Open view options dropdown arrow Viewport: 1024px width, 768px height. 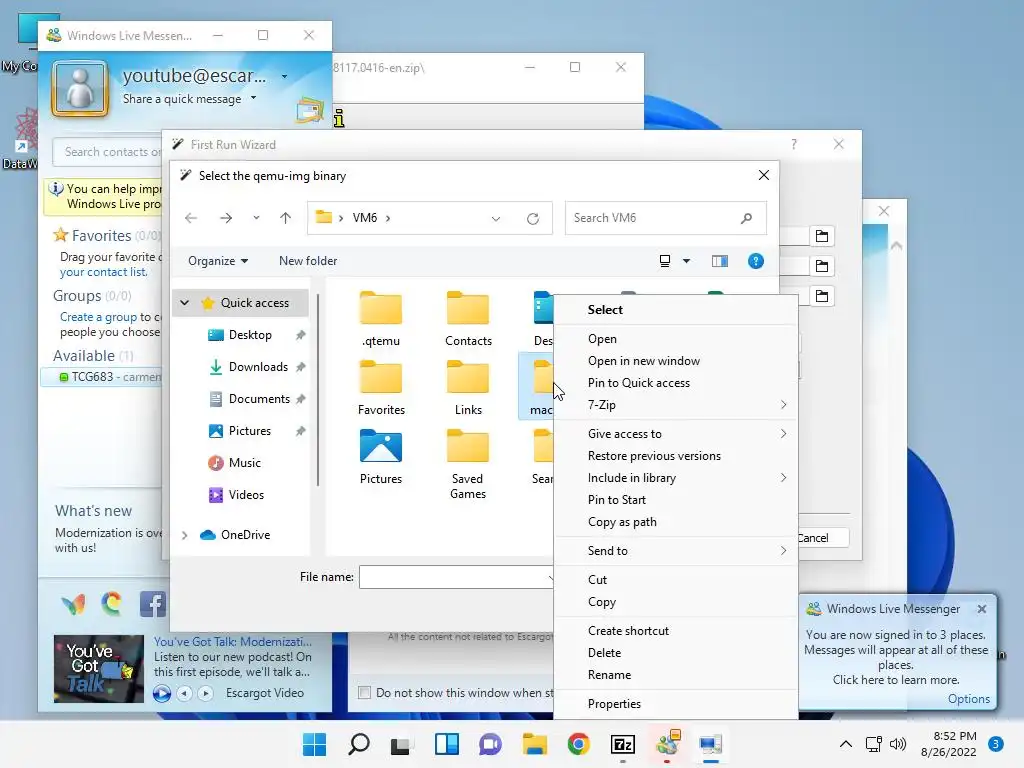686,261
